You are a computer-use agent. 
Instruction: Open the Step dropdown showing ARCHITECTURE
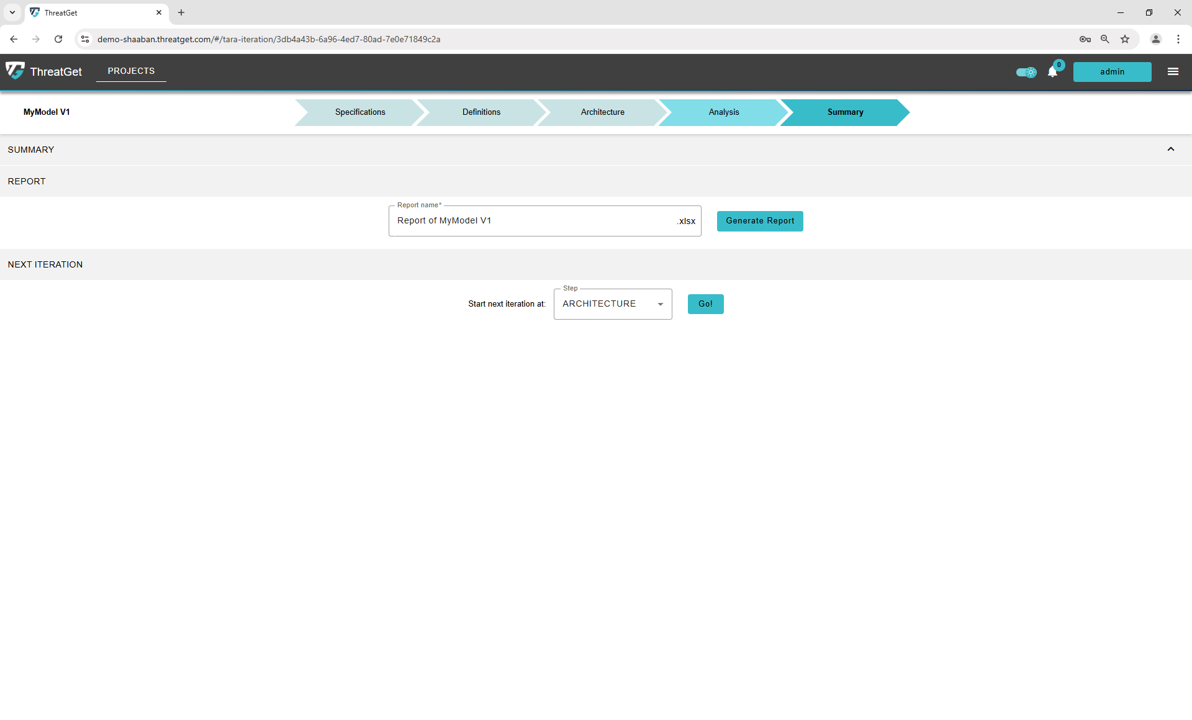[x=612, y=304]
